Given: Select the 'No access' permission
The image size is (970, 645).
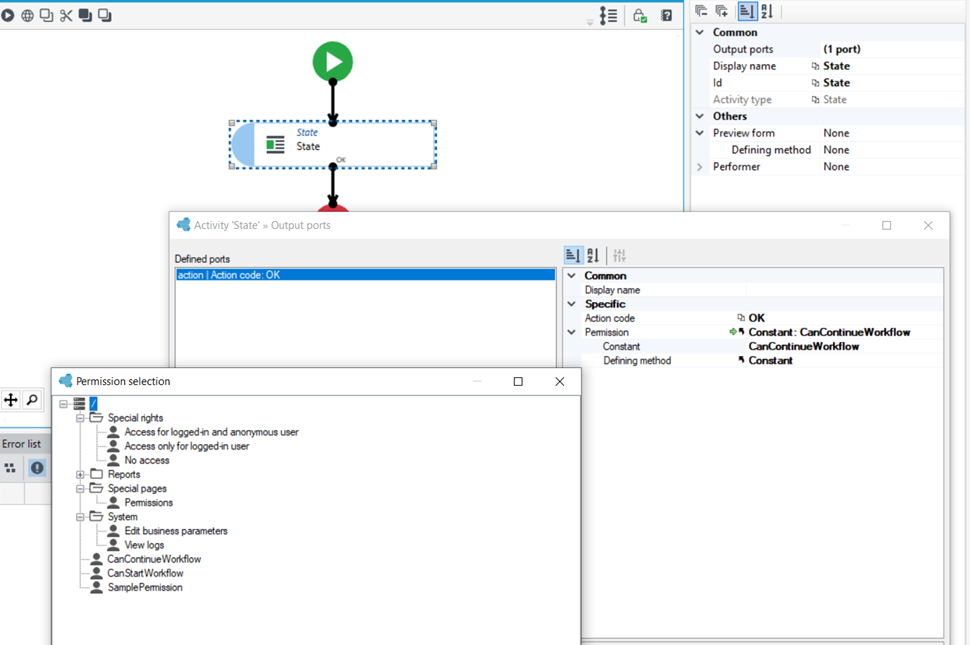Looking at the screenshot, I should tap(147, 460).
